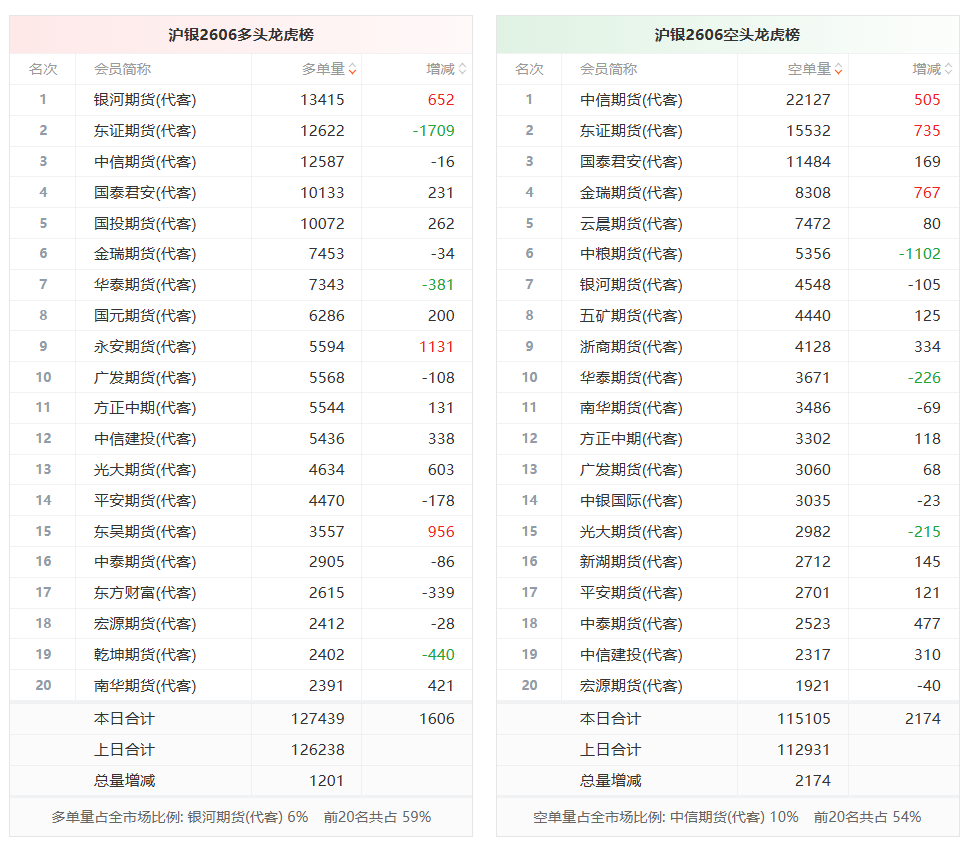The image size is (968, 849).
Task: Select 国投期货(代客) row name
Action: coord(145,224)
